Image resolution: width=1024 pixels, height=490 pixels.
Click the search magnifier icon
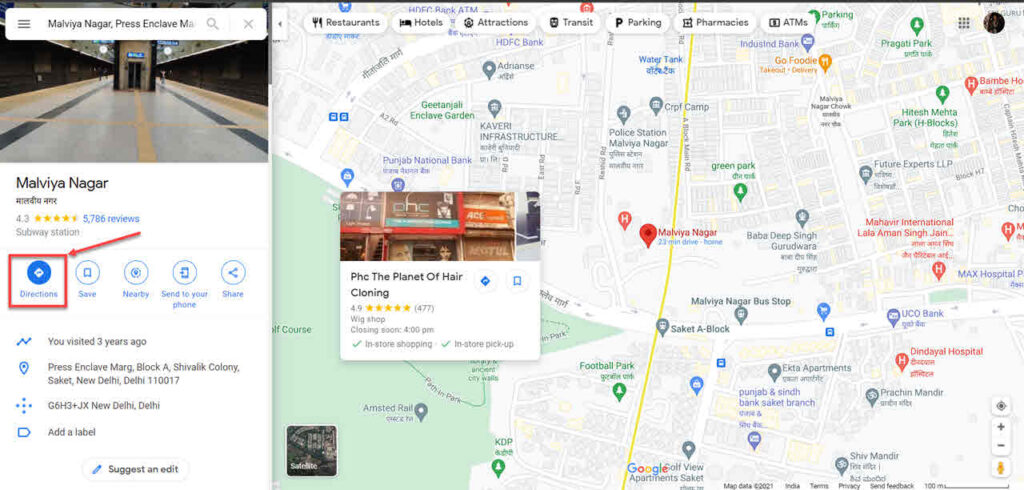click(x=213, y=24)
